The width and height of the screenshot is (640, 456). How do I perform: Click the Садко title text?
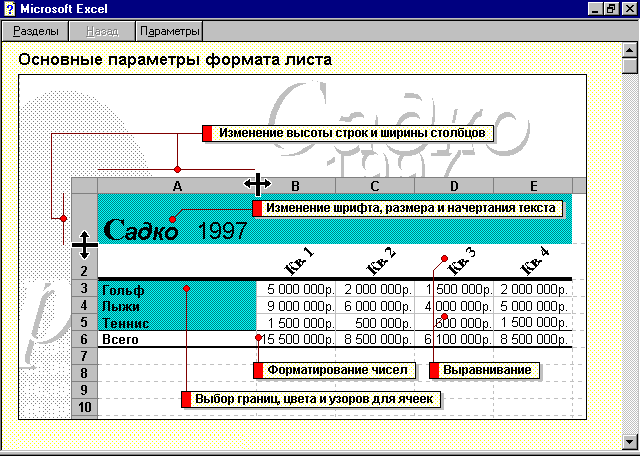(141, 230)
